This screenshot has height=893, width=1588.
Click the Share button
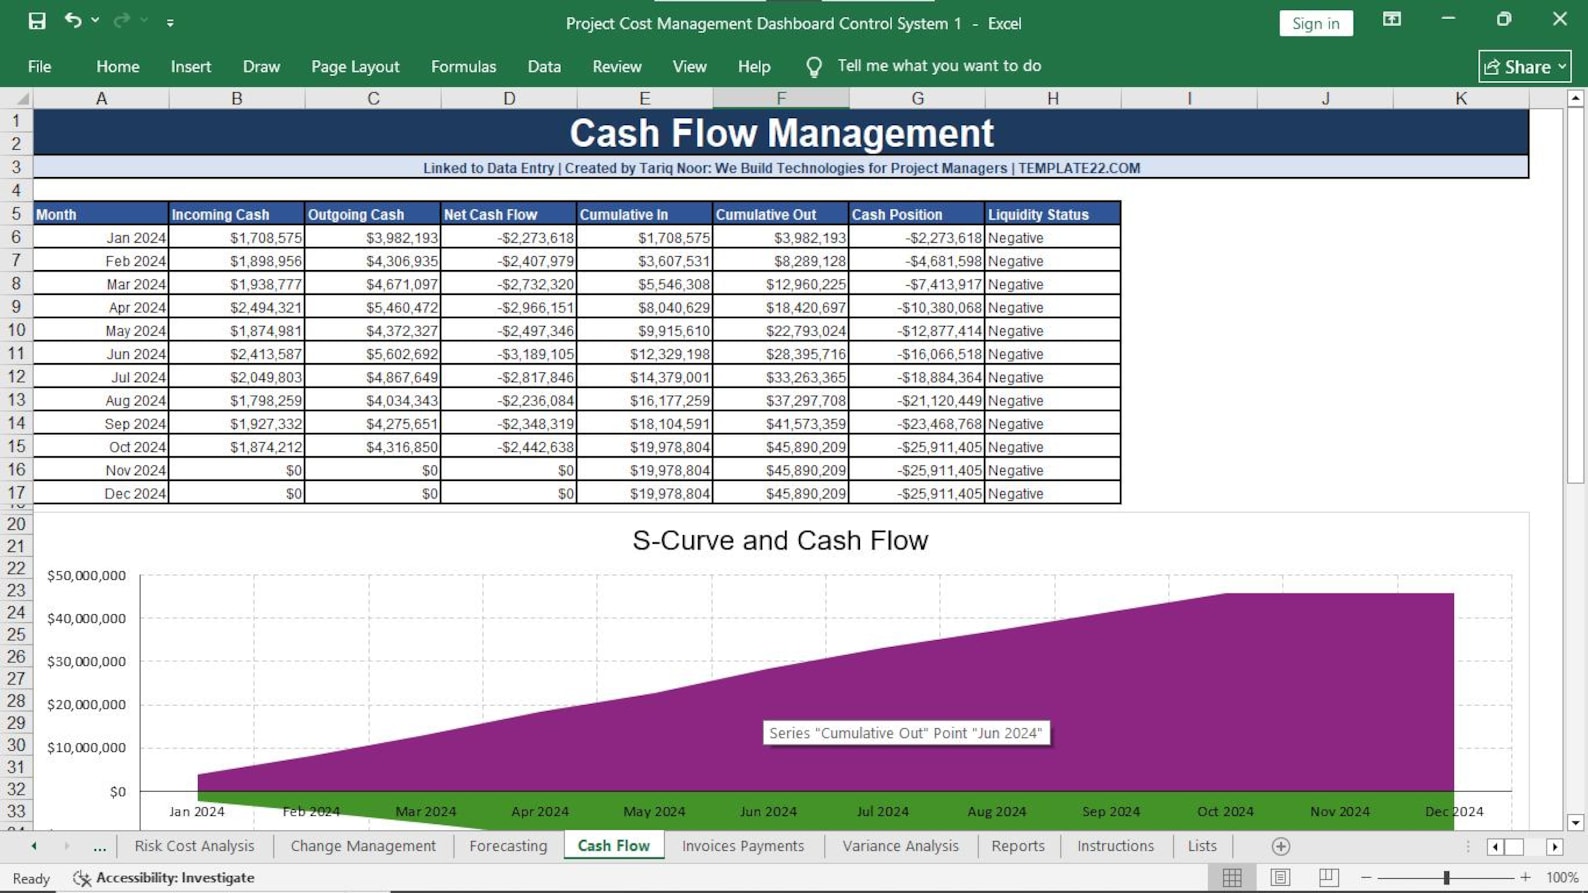click(x=1524, y=67)
